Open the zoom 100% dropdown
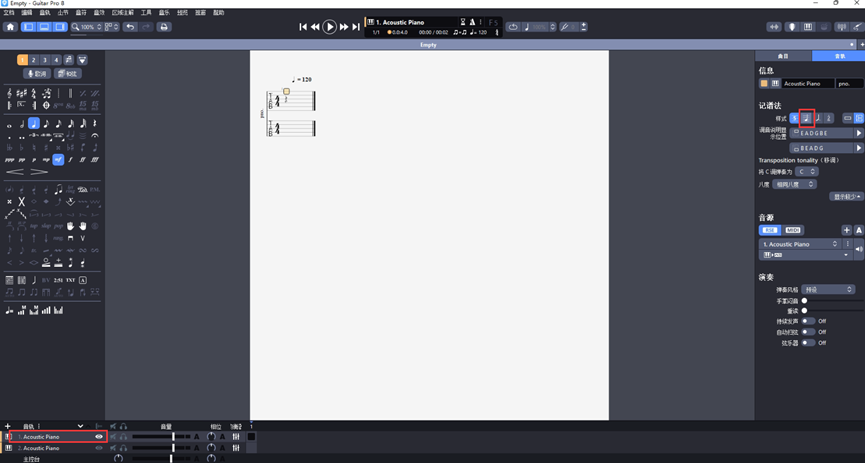This screenshot has width=865, height=463. pos(91,27)
